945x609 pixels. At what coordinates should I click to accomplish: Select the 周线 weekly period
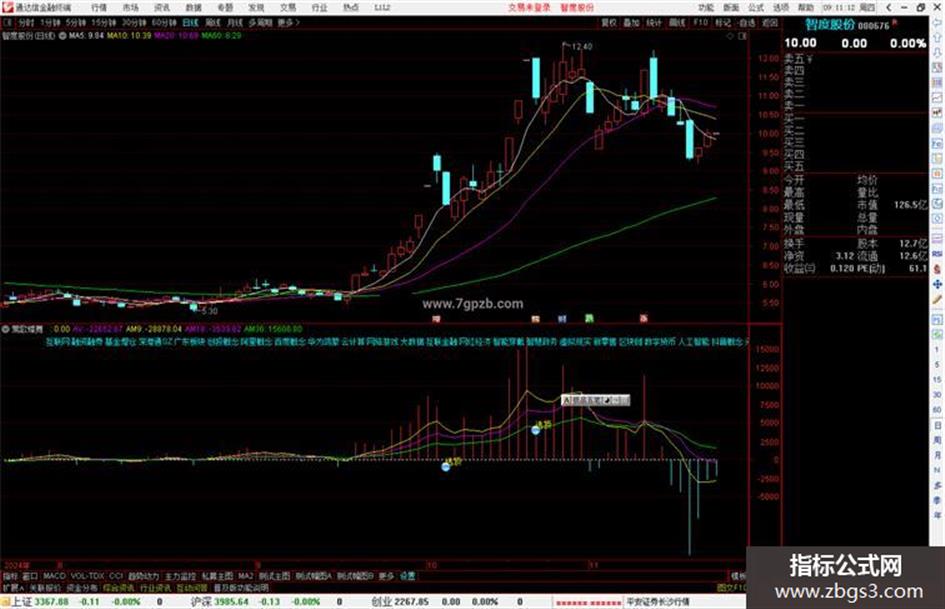(213, 22)
